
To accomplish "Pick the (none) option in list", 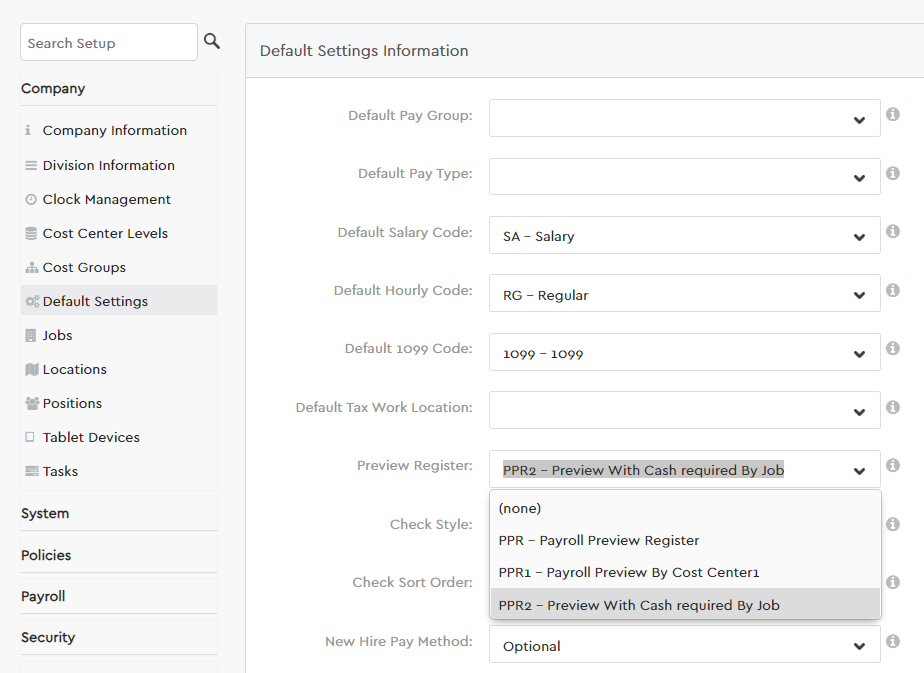I will pyautogui.click(x=519, y=508).
